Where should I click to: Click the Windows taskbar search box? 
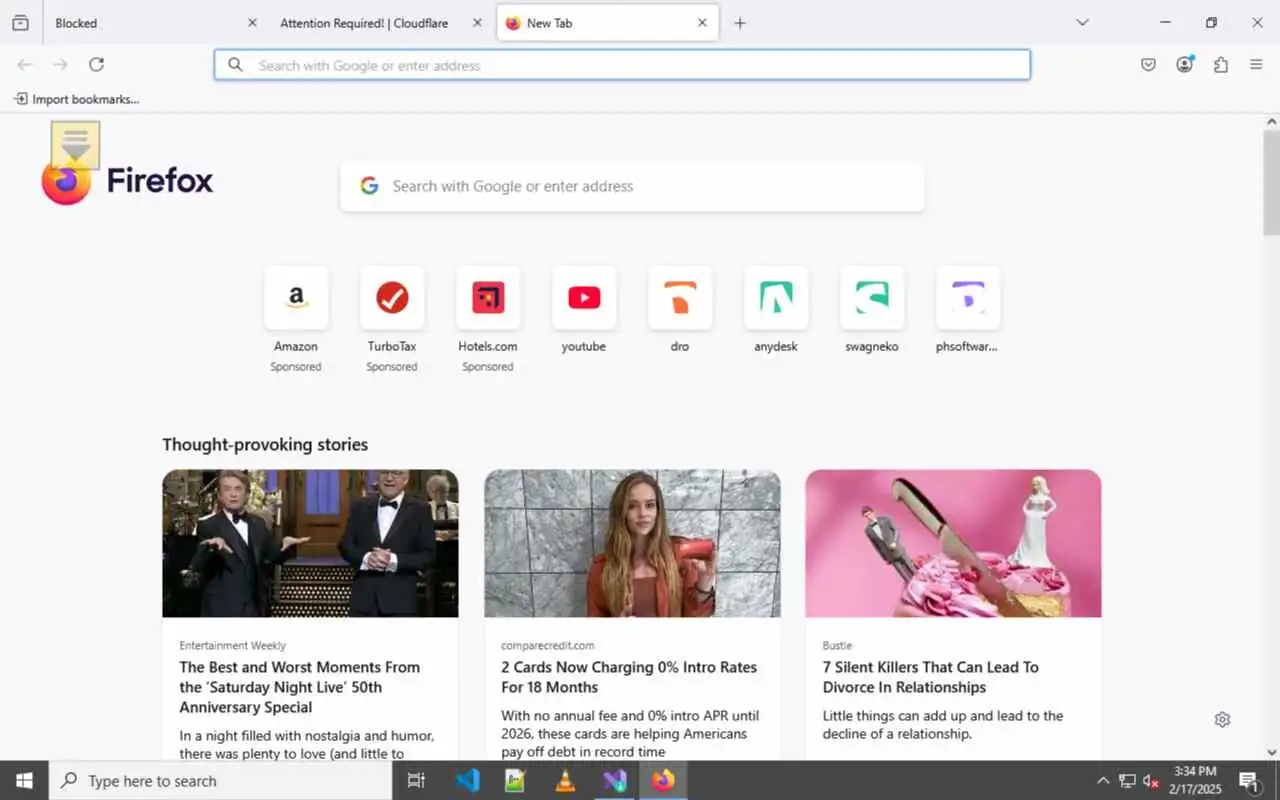(220, 781)
